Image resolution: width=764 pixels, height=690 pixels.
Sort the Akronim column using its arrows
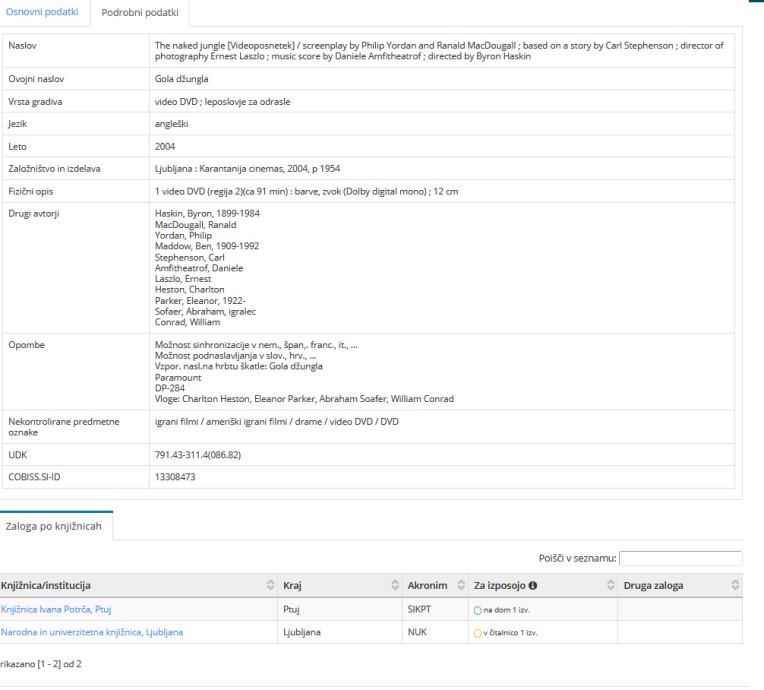pyautogui.click(x=461, y=585)
